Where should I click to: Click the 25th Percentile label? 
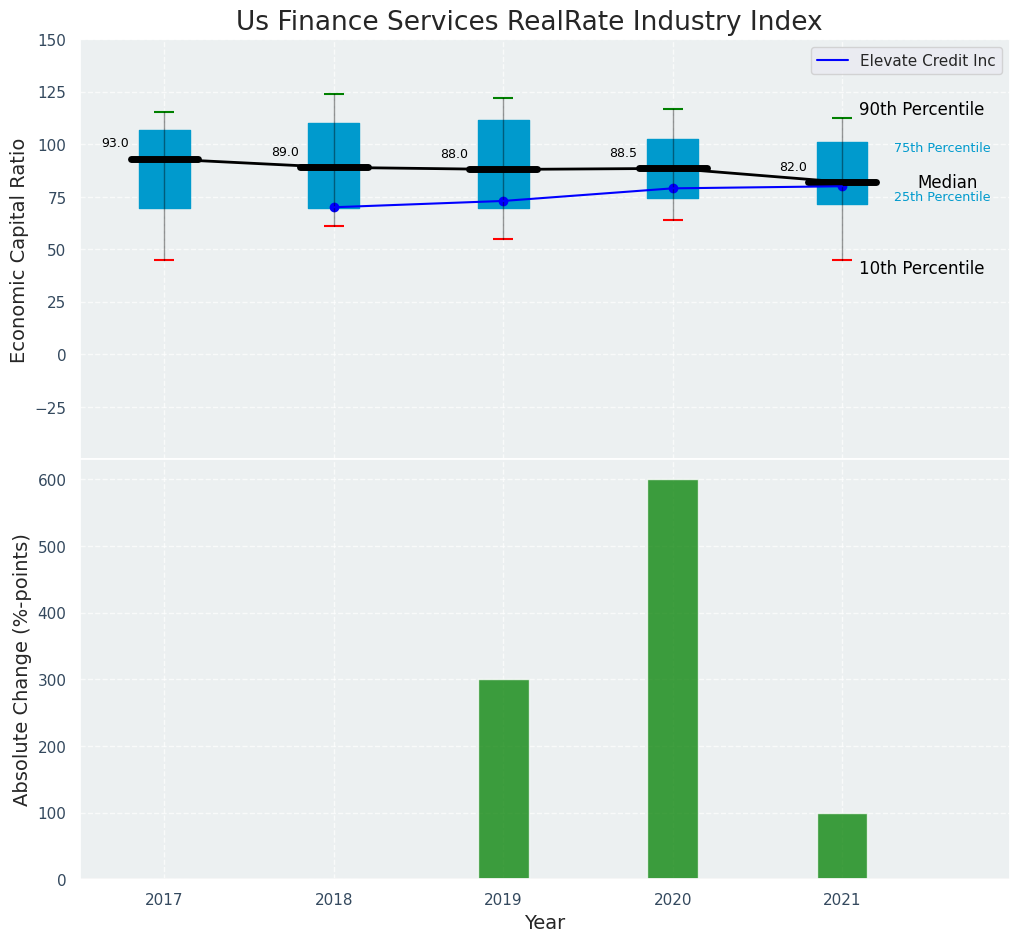[942, 197]
